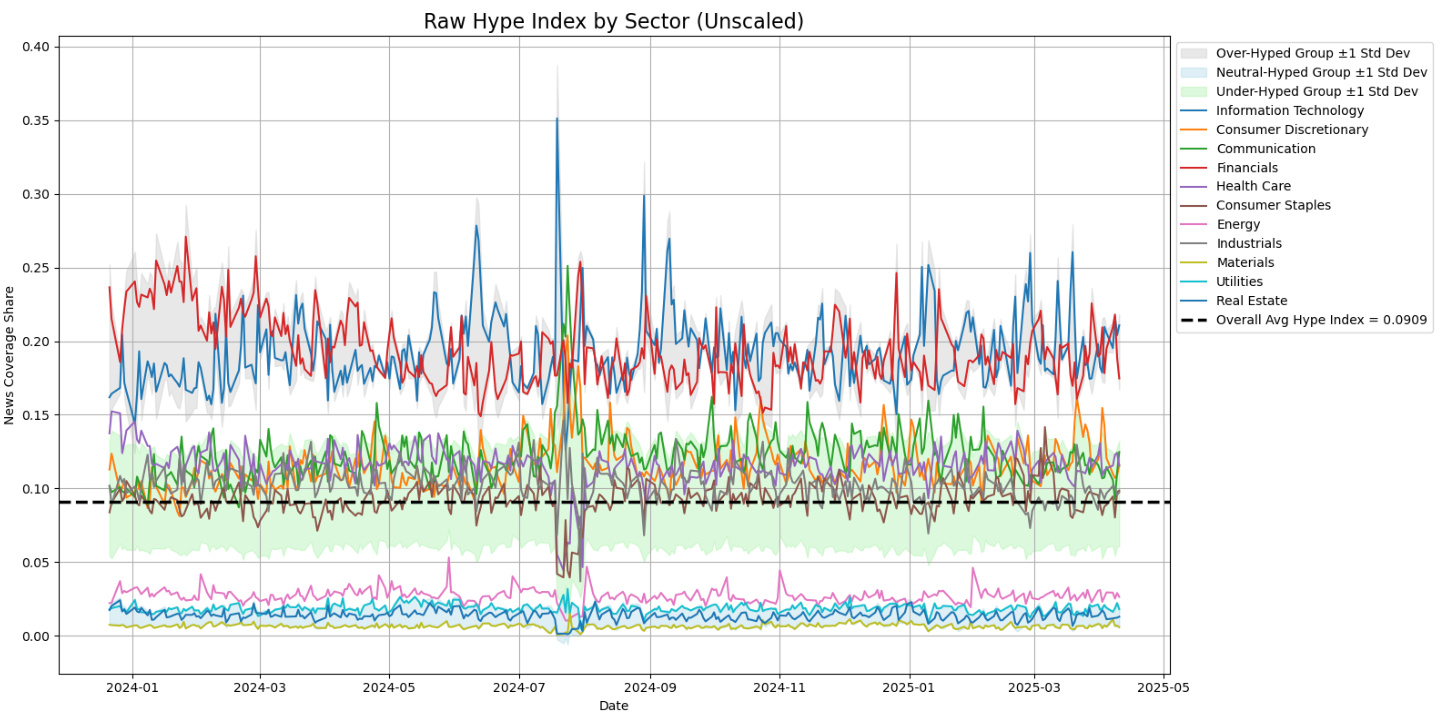Click the Materials olive legend line marker

point(1195,263)
